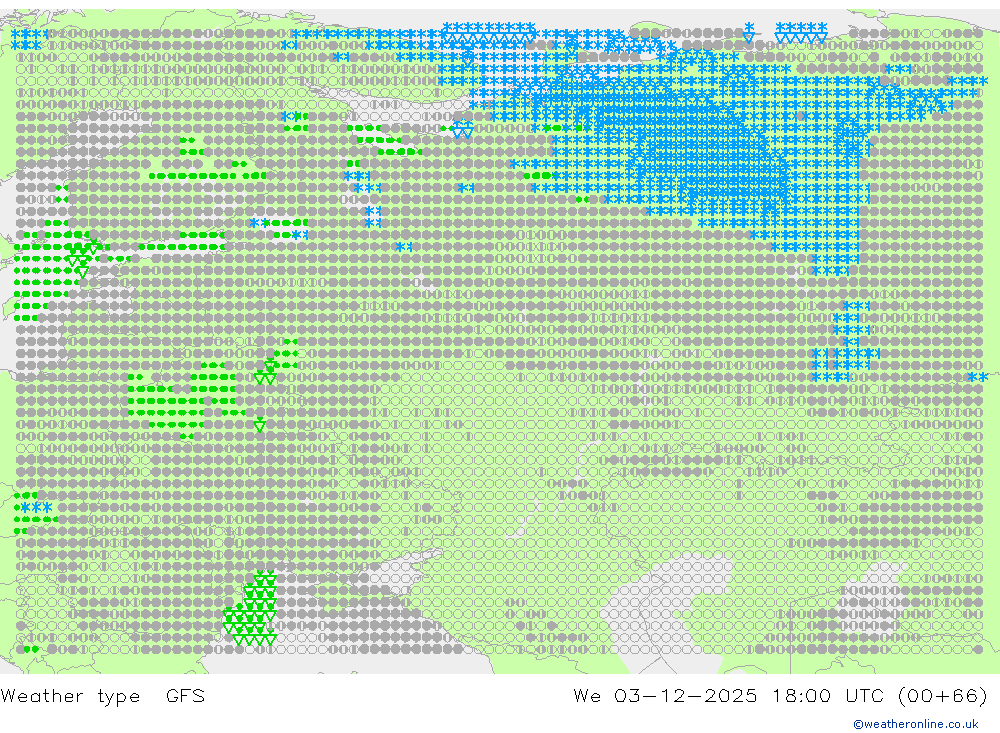The height and width of the screenshot is (733, 1000).
Task: Click the 'Weather type GFS' caption
Action: click(x=103, y=695)
